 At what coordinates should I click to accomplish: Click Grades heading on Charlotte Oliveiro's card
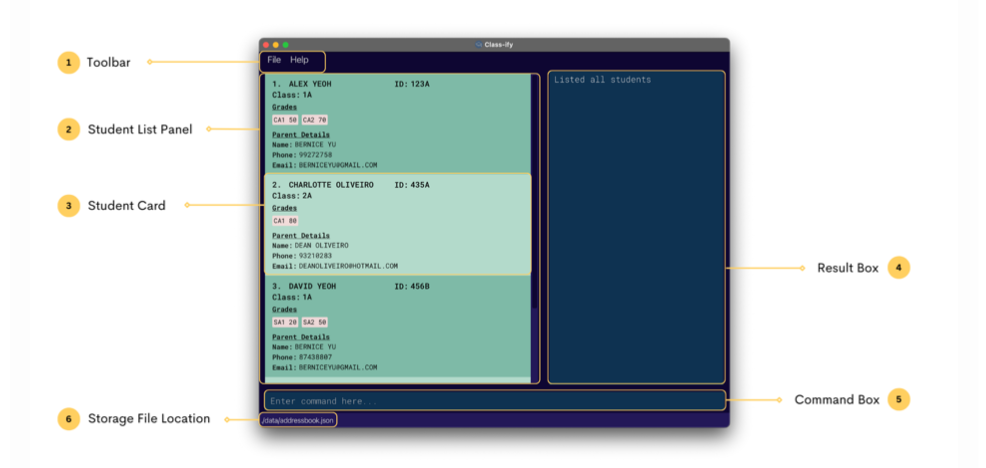coord(284,208)
